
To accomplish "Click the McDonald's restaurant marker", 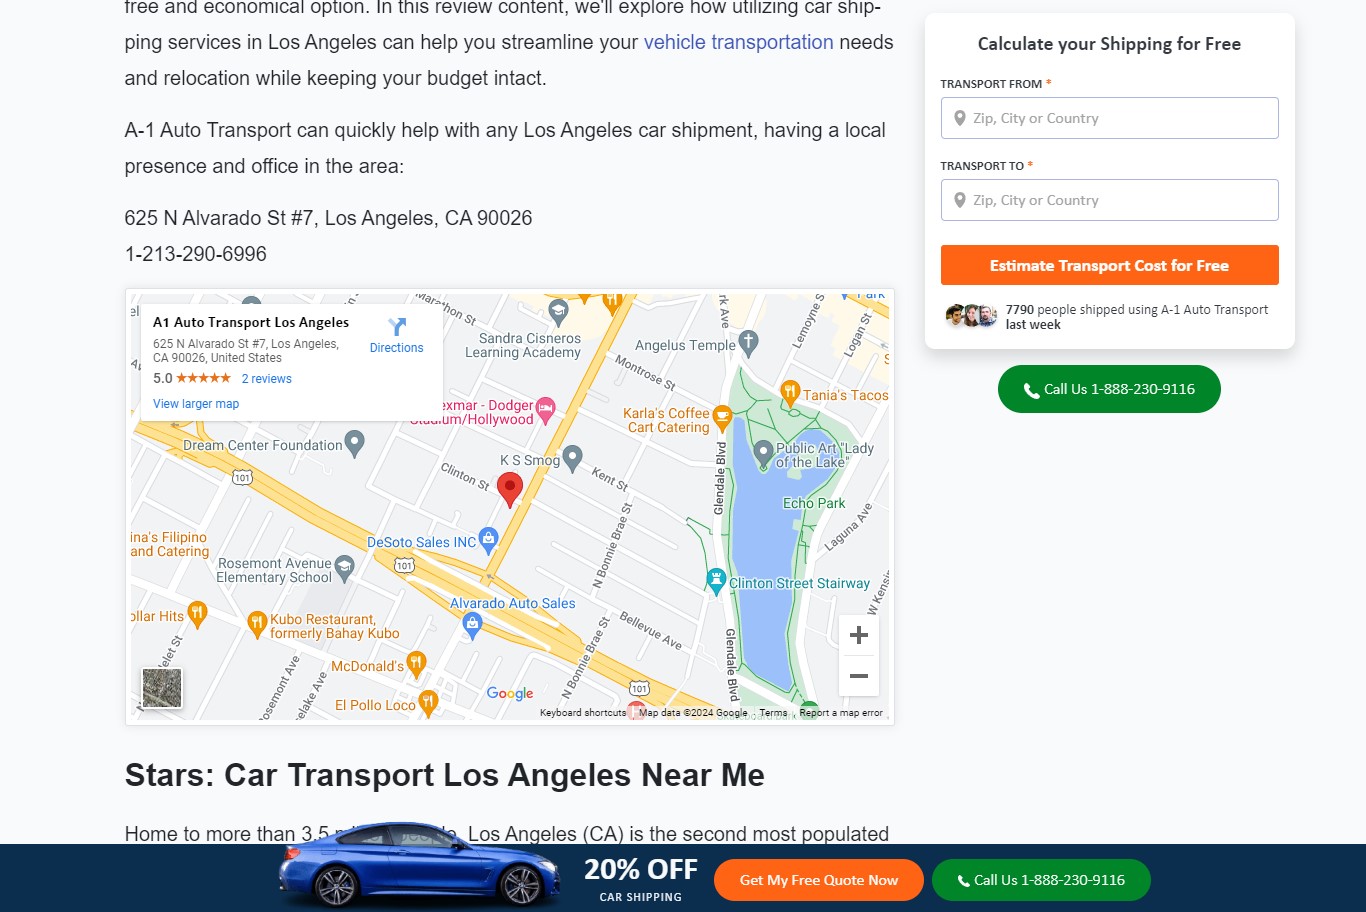I will click(x=417, y=664).
